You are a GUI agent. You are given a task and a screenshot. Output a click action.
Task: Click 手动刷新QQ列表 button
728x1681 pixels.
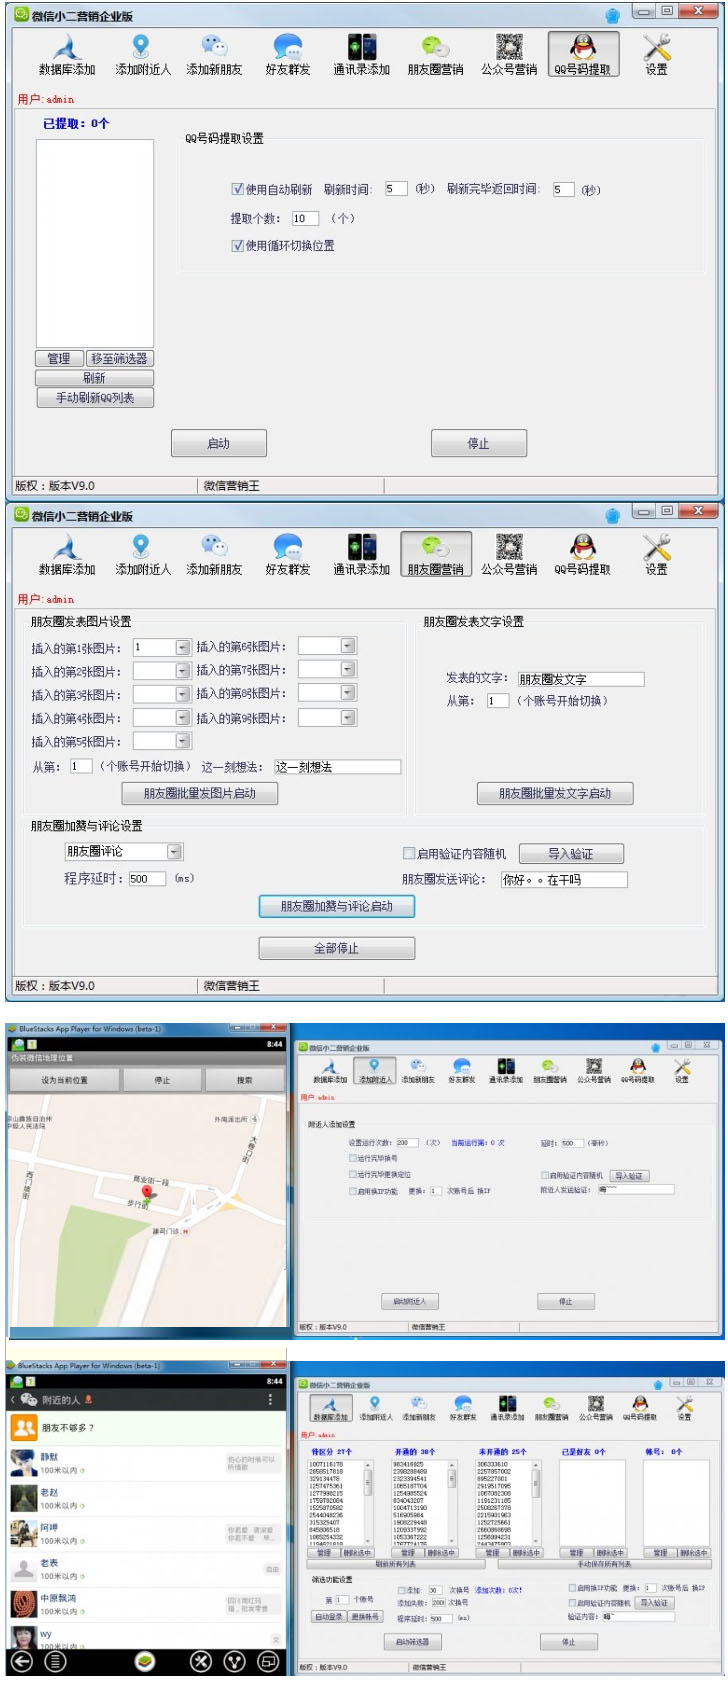click(x=94, y=397)
